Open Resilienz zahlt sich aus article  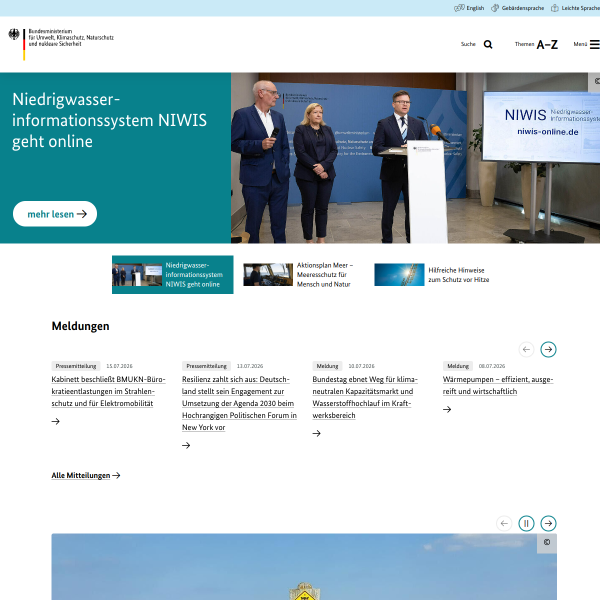(x=239, y=403)
